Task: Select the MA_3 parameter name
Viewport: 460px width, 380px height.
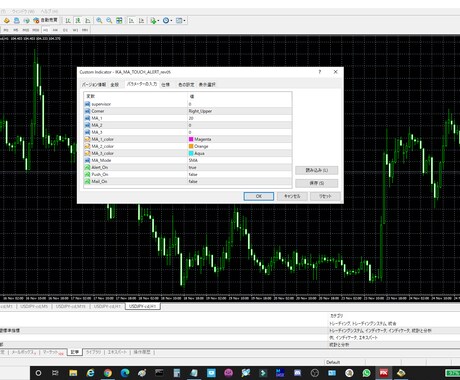Action: [97, 132]
